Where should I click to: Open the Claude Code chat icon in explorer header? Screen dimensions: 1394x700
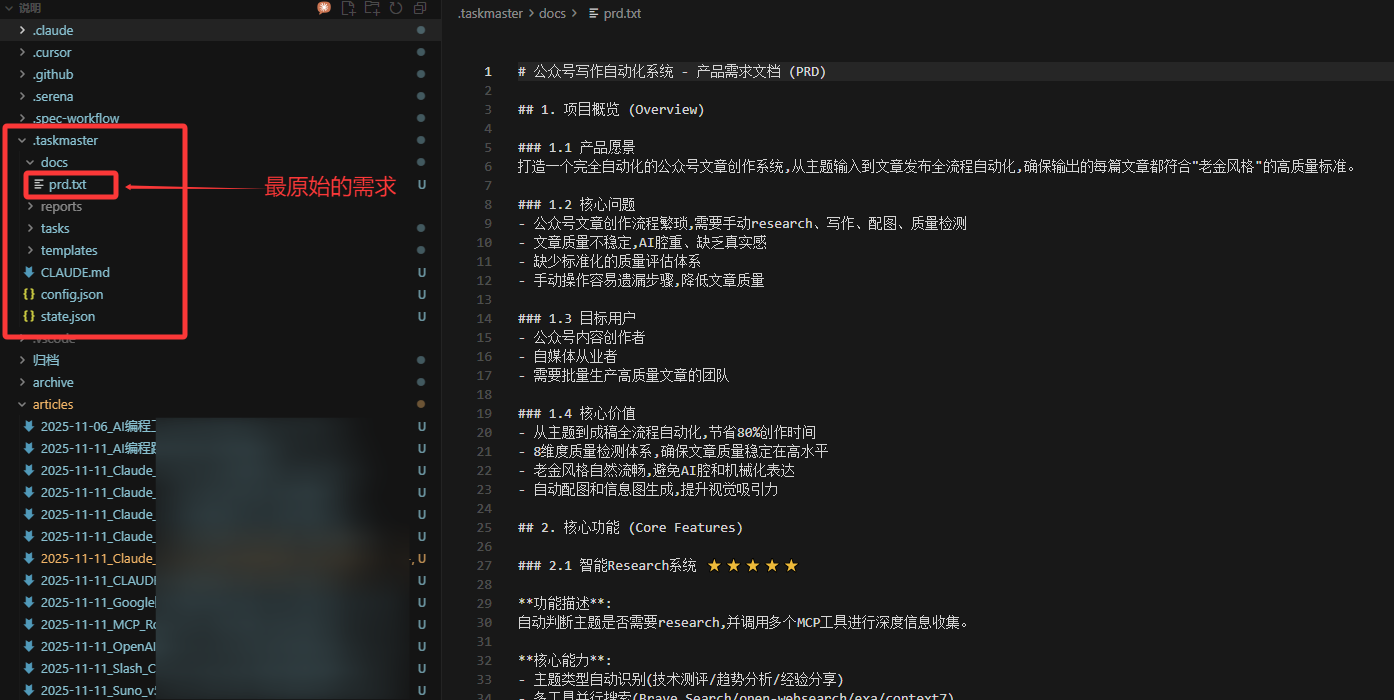pyautogui.click(x=324, y=8)
